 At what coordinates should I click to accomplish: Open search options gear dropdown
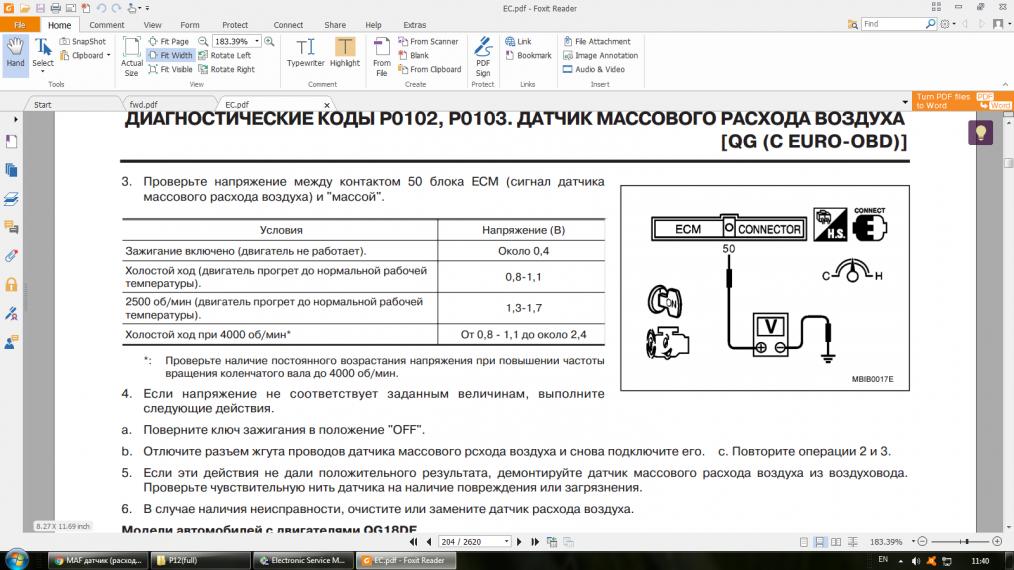pyautogui.click(x=947, y=24)
